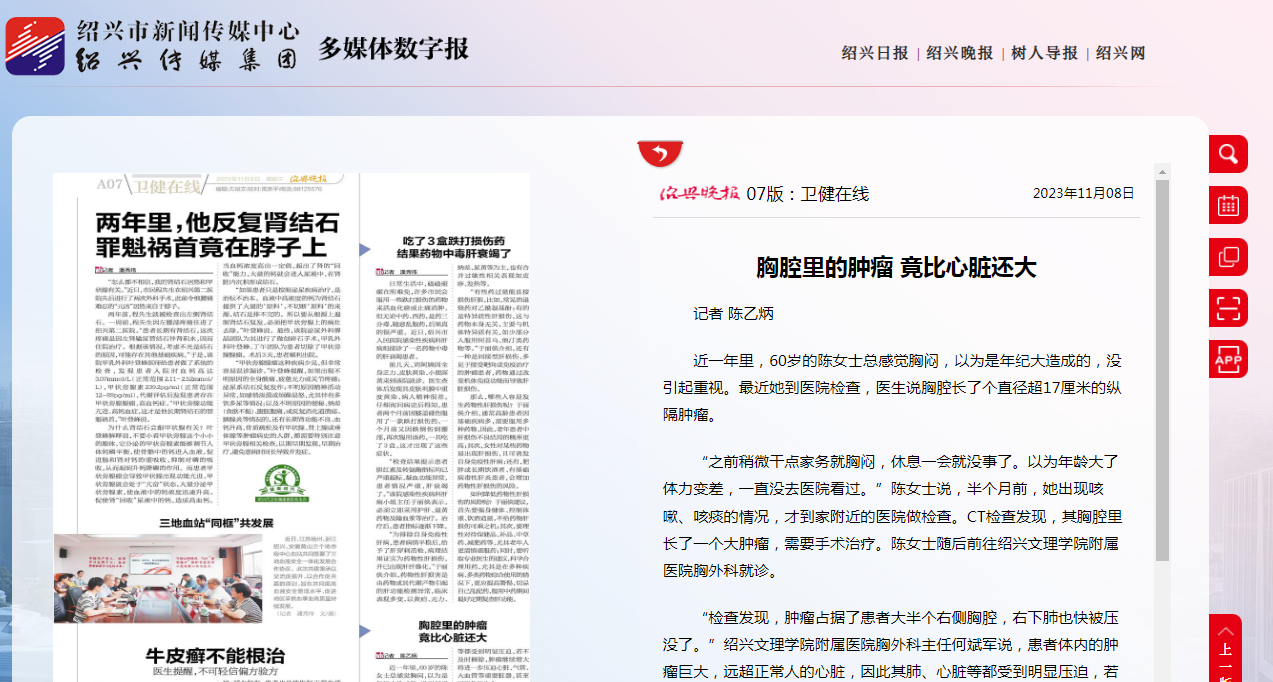Switch to 绍兴晚报 newspaper
The width and height of the screenshot is (1273, 682).
pyautogui.click(x=960, y=53)
